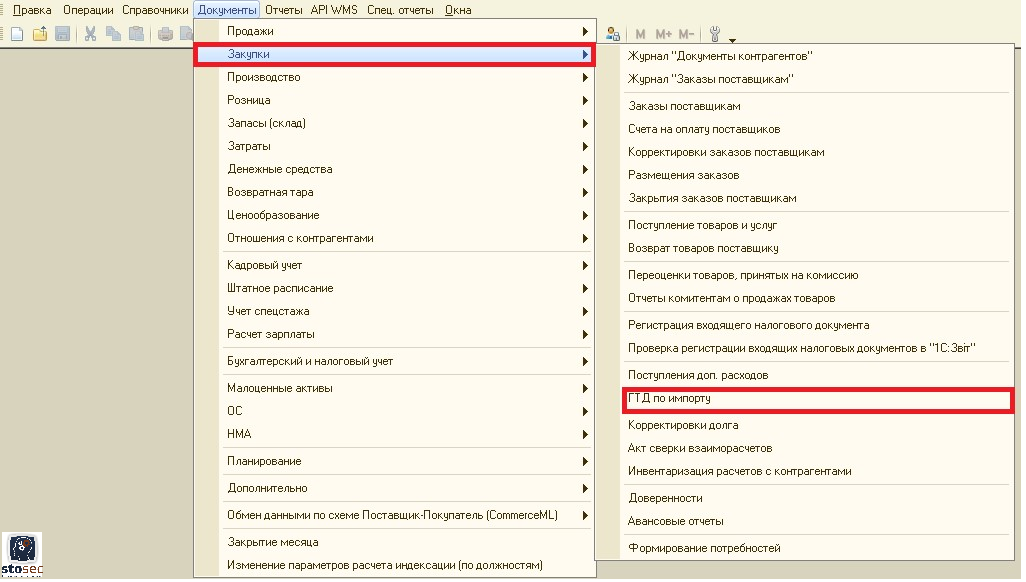Click the paste clipboard icon
The height and width of the screenshot is (582, 1026).
(x=136, y=34)
